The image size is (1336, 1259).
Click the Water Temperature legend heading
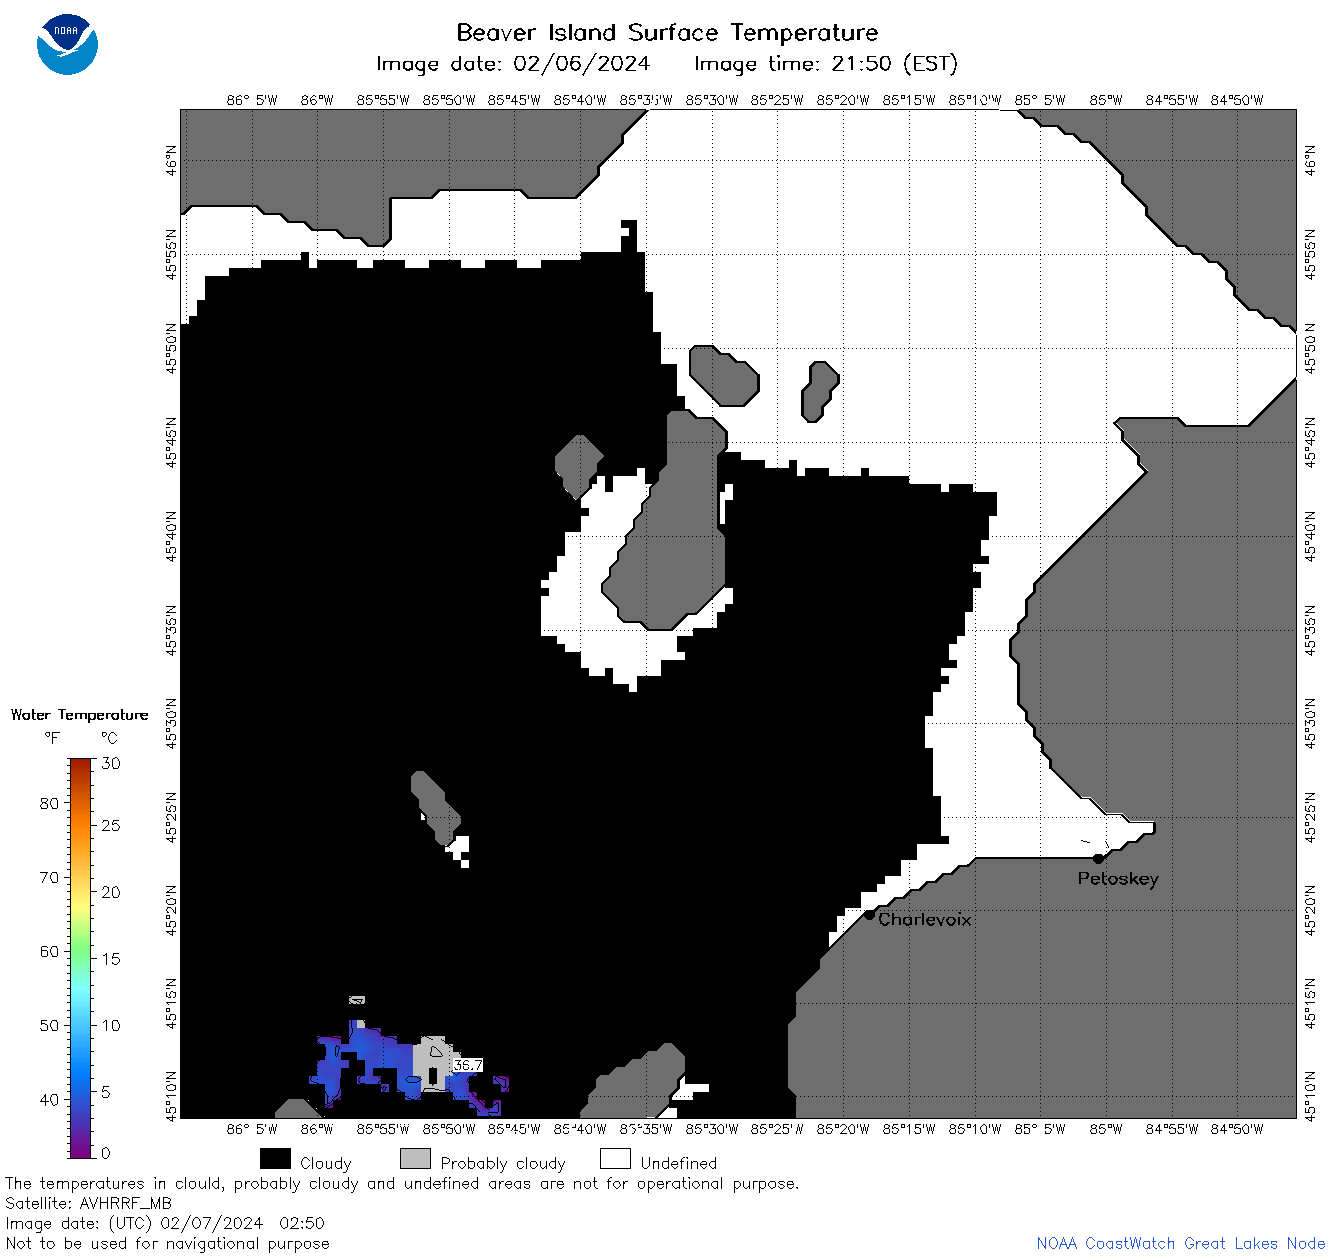(x=80, y=715)
